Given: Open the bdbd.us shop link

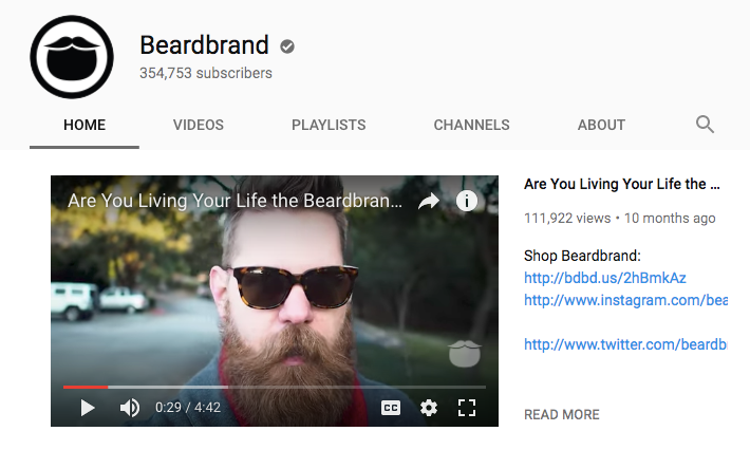Looking at the screenshot, I should pyautogui.click(x=605, y=278).
